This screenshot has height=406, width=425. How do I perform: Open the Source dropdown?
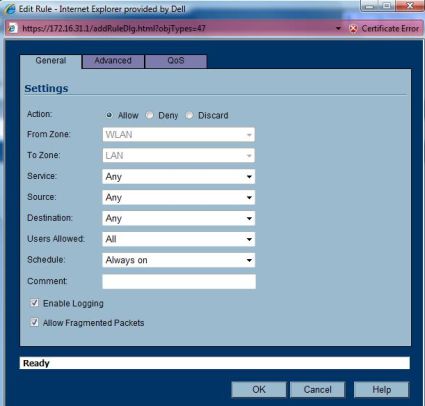tap(179, 198)
